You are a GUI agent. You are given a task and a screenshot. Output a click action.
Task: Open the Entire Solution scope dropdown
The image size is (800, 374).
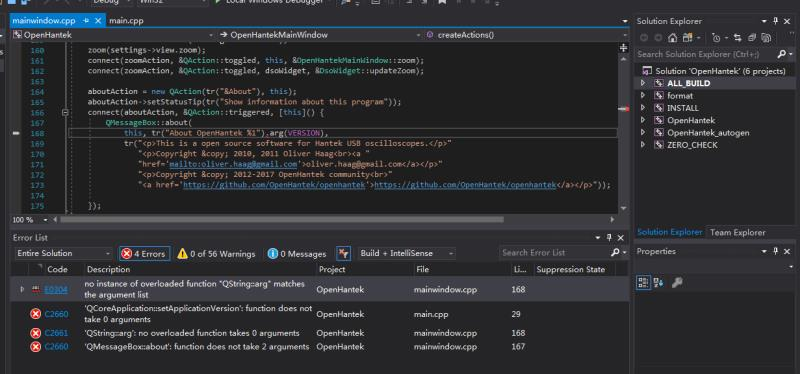[x=63, y=253]
